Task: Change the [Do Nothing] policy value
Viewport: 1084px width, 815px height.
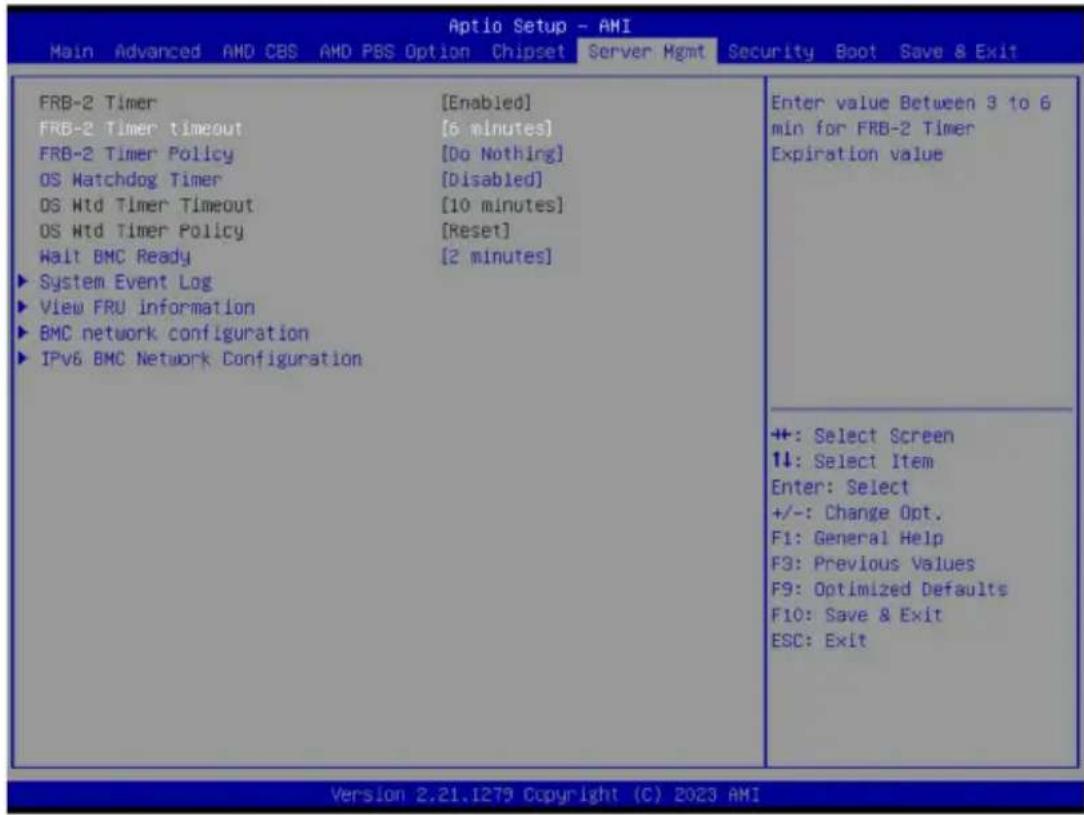Action: pyautogui.click(x=503, y=154)
